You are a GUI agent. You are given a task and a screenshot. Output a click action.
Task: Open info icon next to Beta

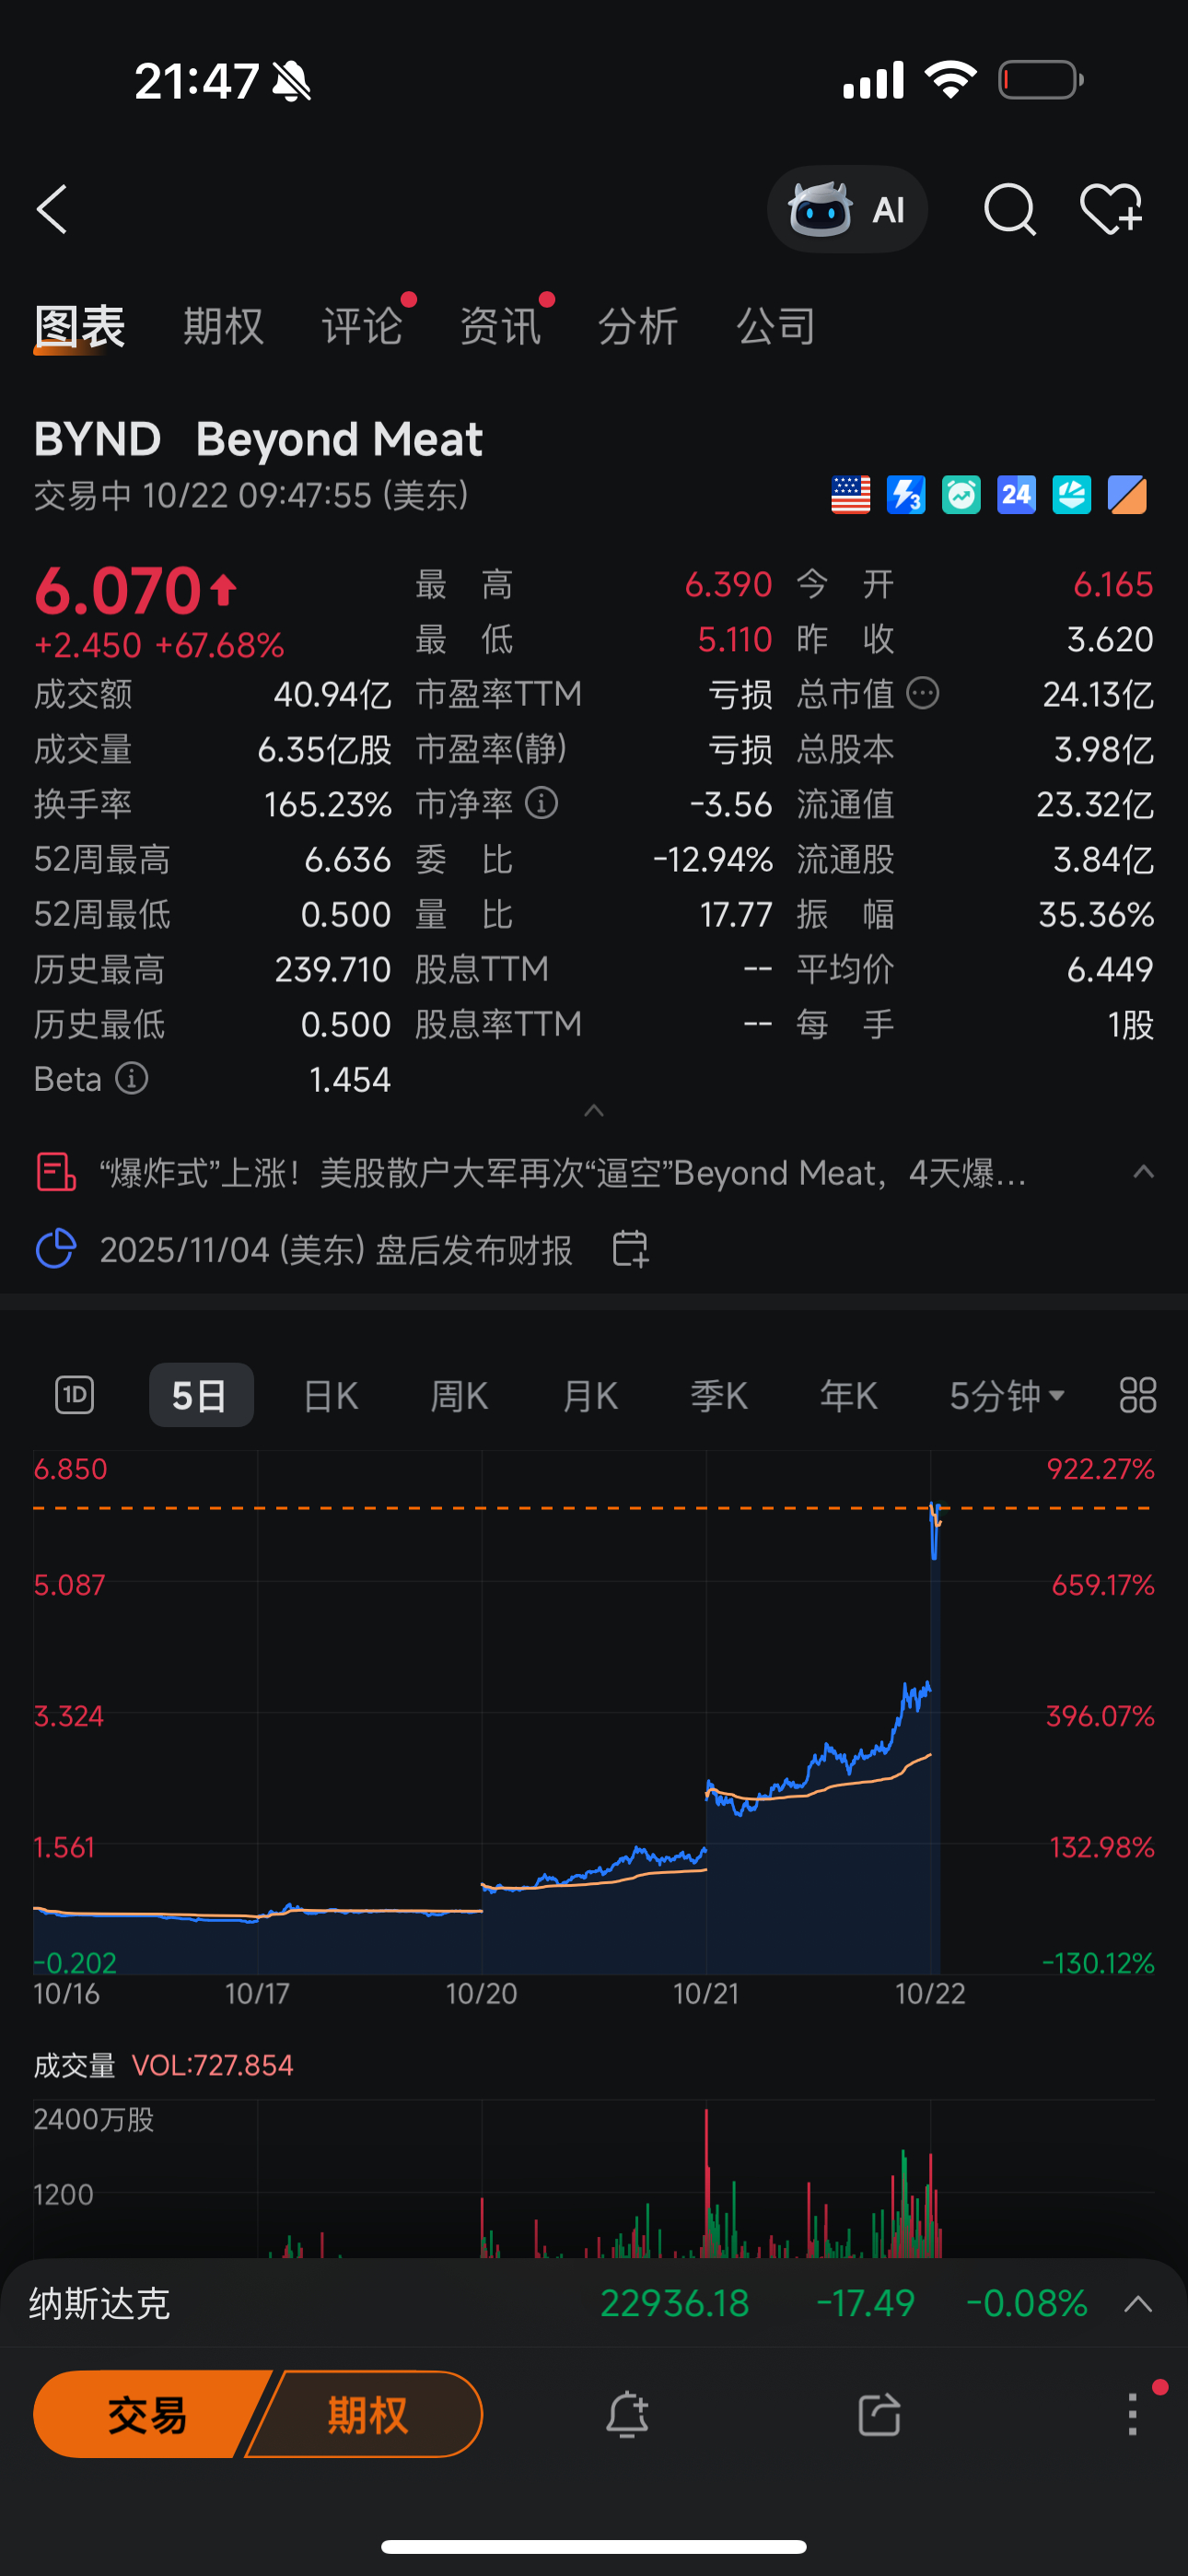pos(132,1078)
